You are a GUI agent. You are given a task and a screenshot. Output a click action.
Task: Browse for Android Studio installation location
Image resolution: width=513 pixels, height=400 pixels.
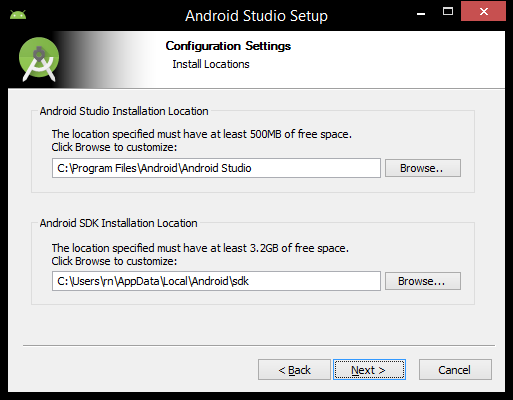click(x=423, y=168)
